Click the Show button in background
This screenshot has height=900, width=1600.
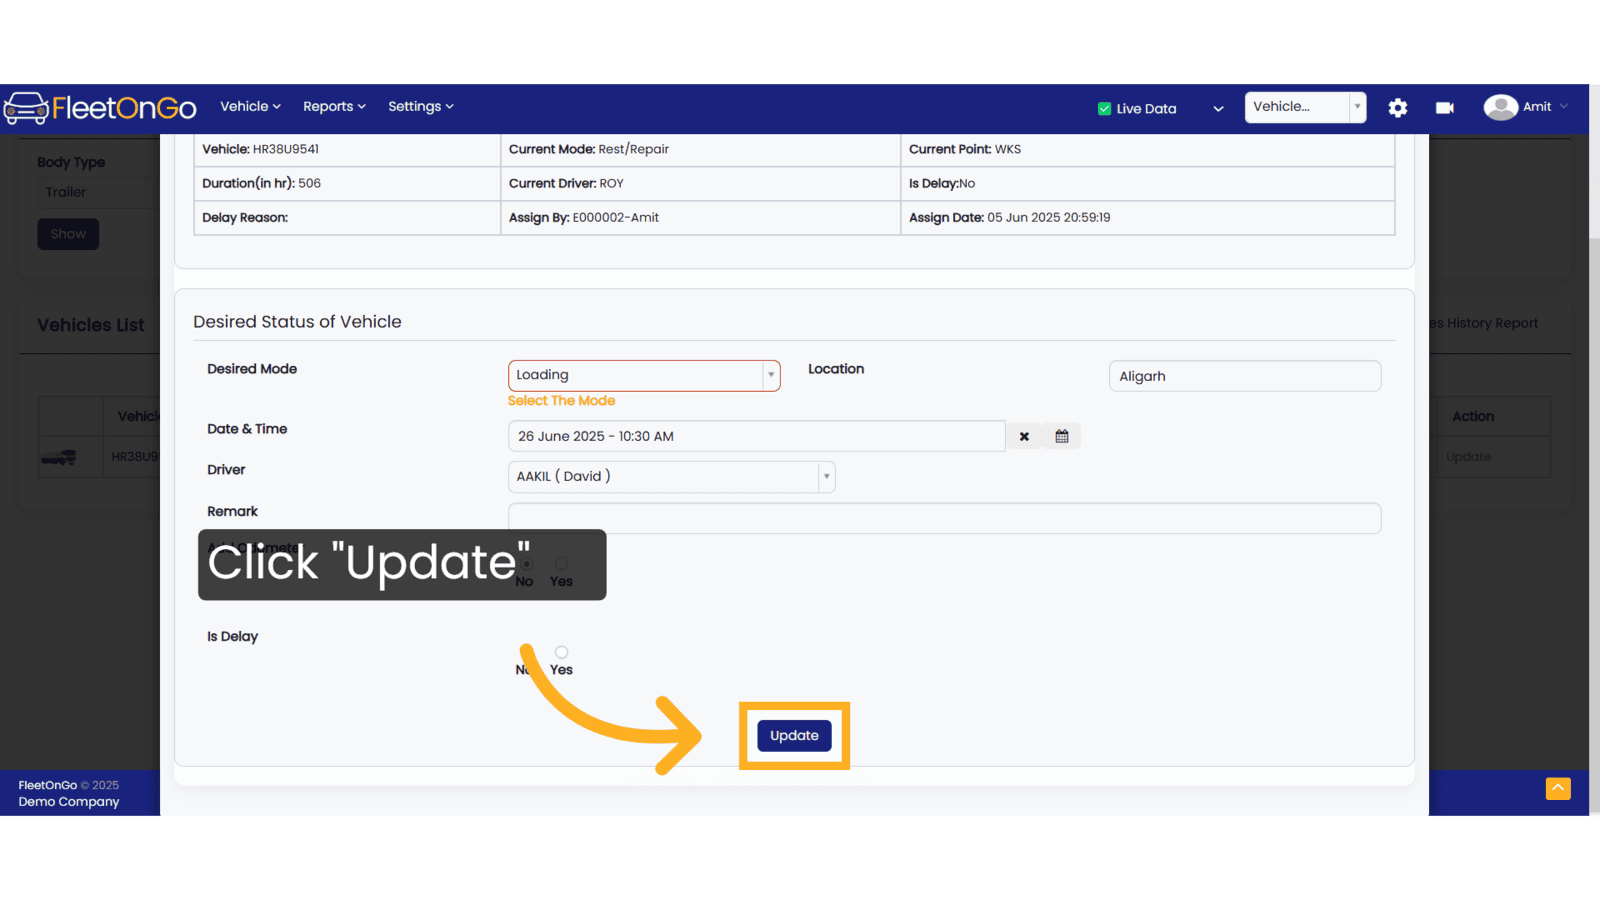(x=68, y=234)
